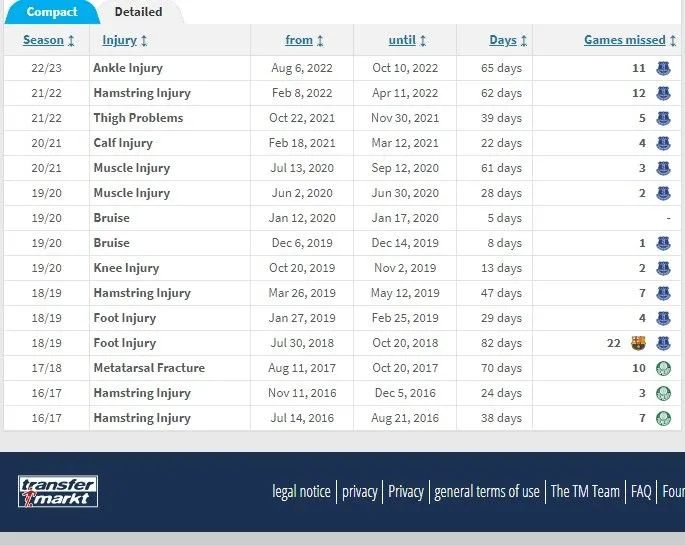The height and width of the screenshot is (545, 685).
Task: Click the Transfermarkt logo in the footer
Action: pyautogui.click(x=58, y=491)
